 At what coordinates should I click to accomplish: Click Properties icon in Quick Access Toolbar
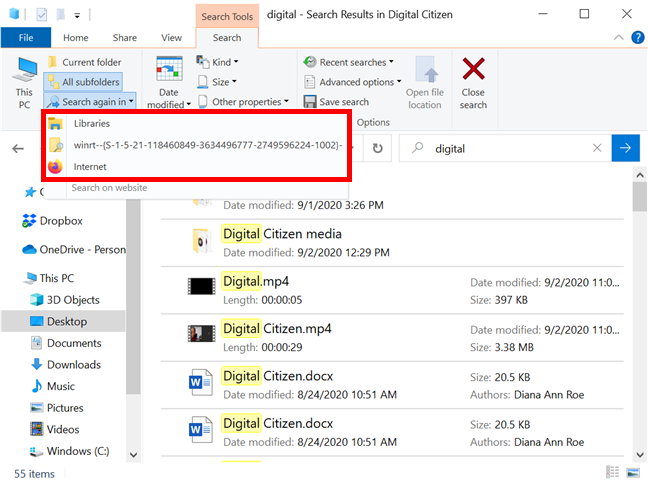(x=42, y=15)
